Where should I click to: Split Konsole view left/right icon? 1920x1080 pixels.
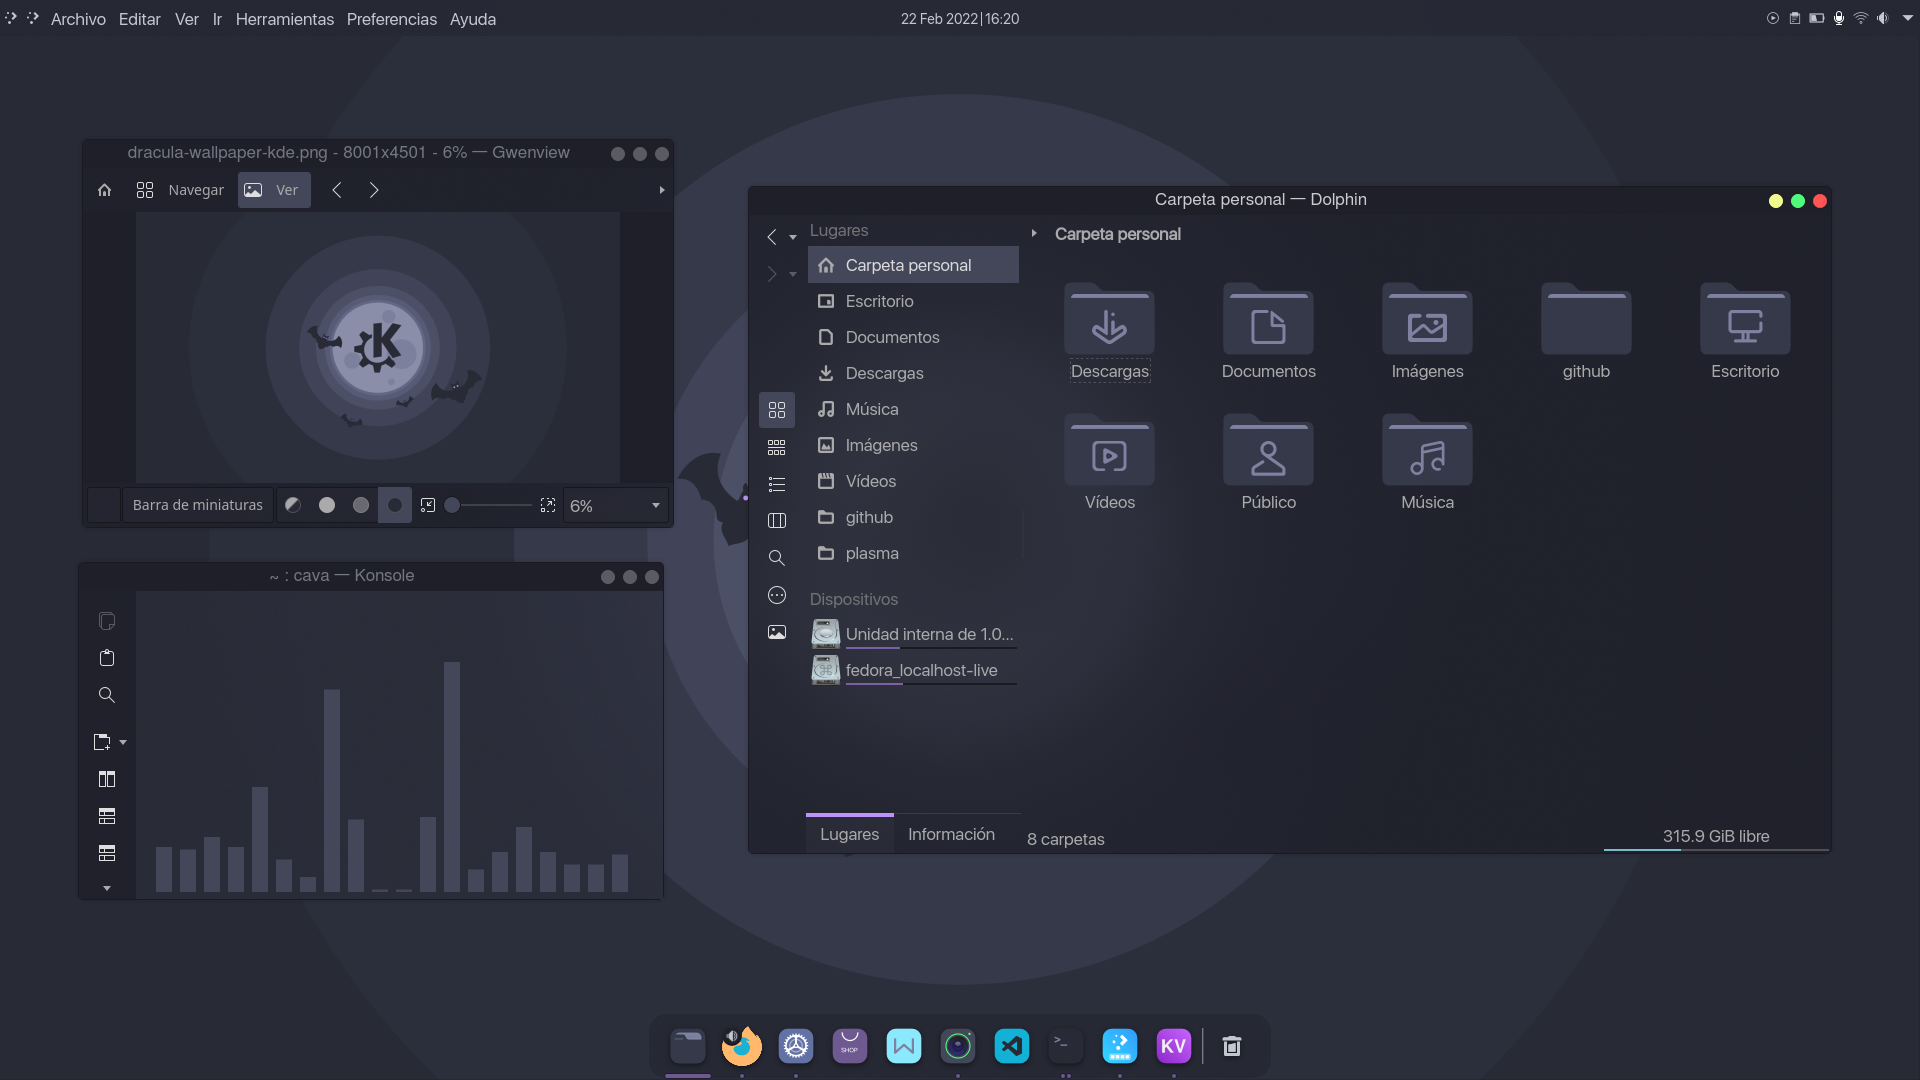click(x=107, y=779)
